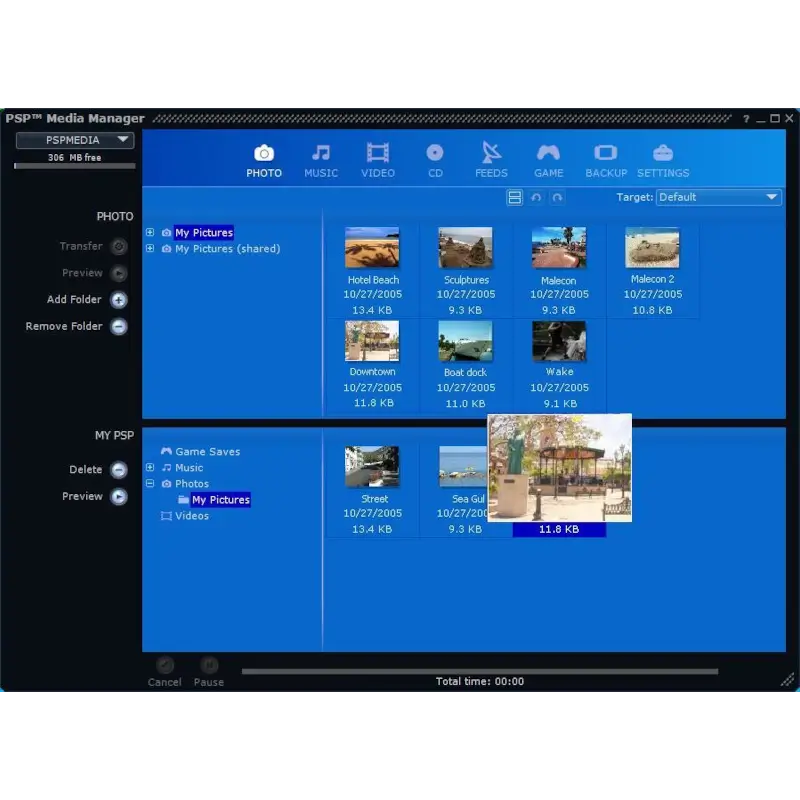This screenshot has width=800, height=800.
Task: Select Game Saves in MY PSP tree
Action: pos(207,452)
